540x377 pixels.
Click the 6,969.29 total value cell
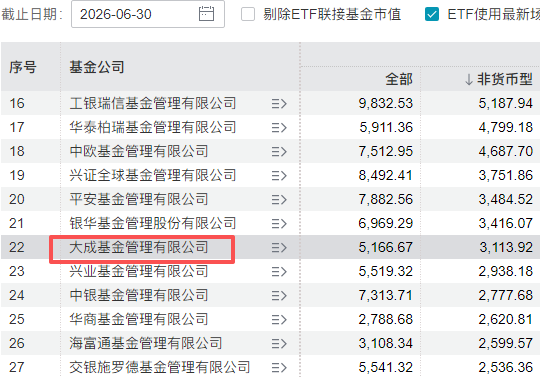click(385, 223)
